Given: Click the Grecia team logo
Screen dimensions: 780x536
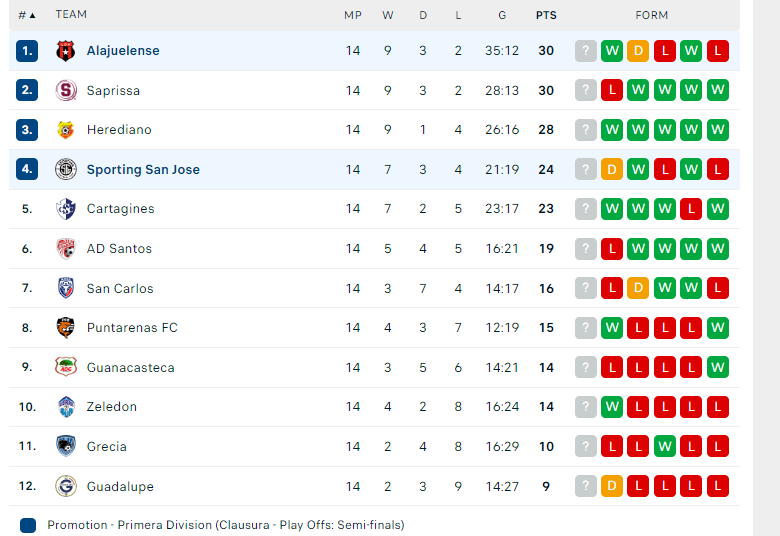Looking at the screenshot, I should click(66, 447).
